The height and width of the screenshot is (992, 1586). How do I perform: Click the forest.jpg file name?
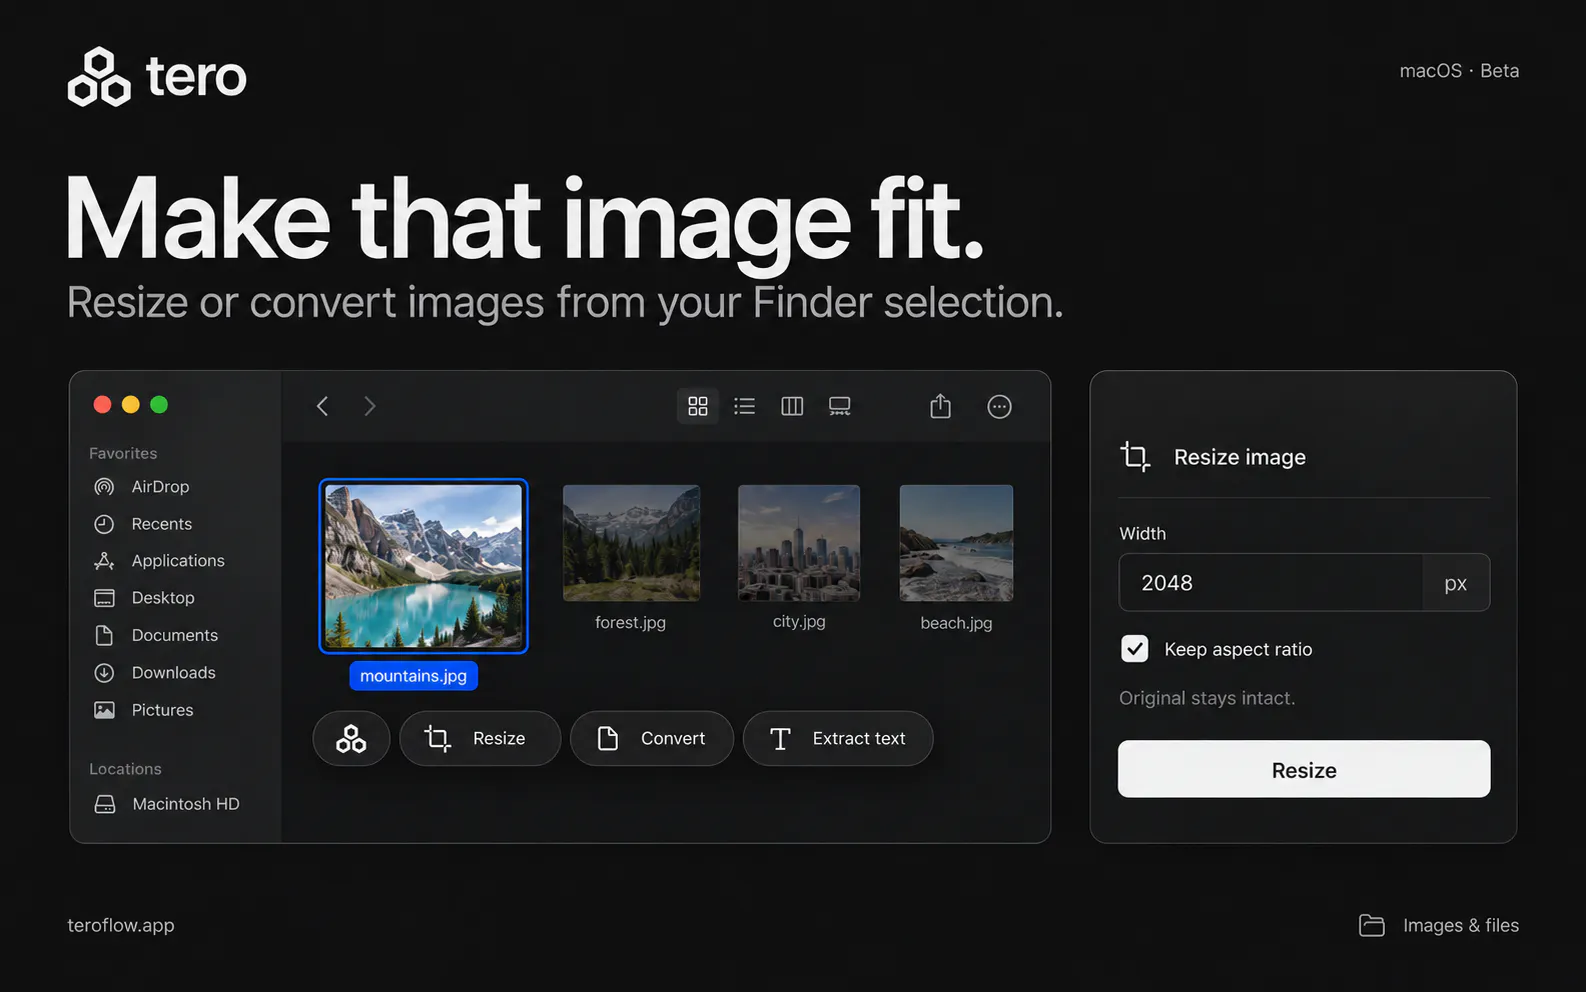pos(630,622)
